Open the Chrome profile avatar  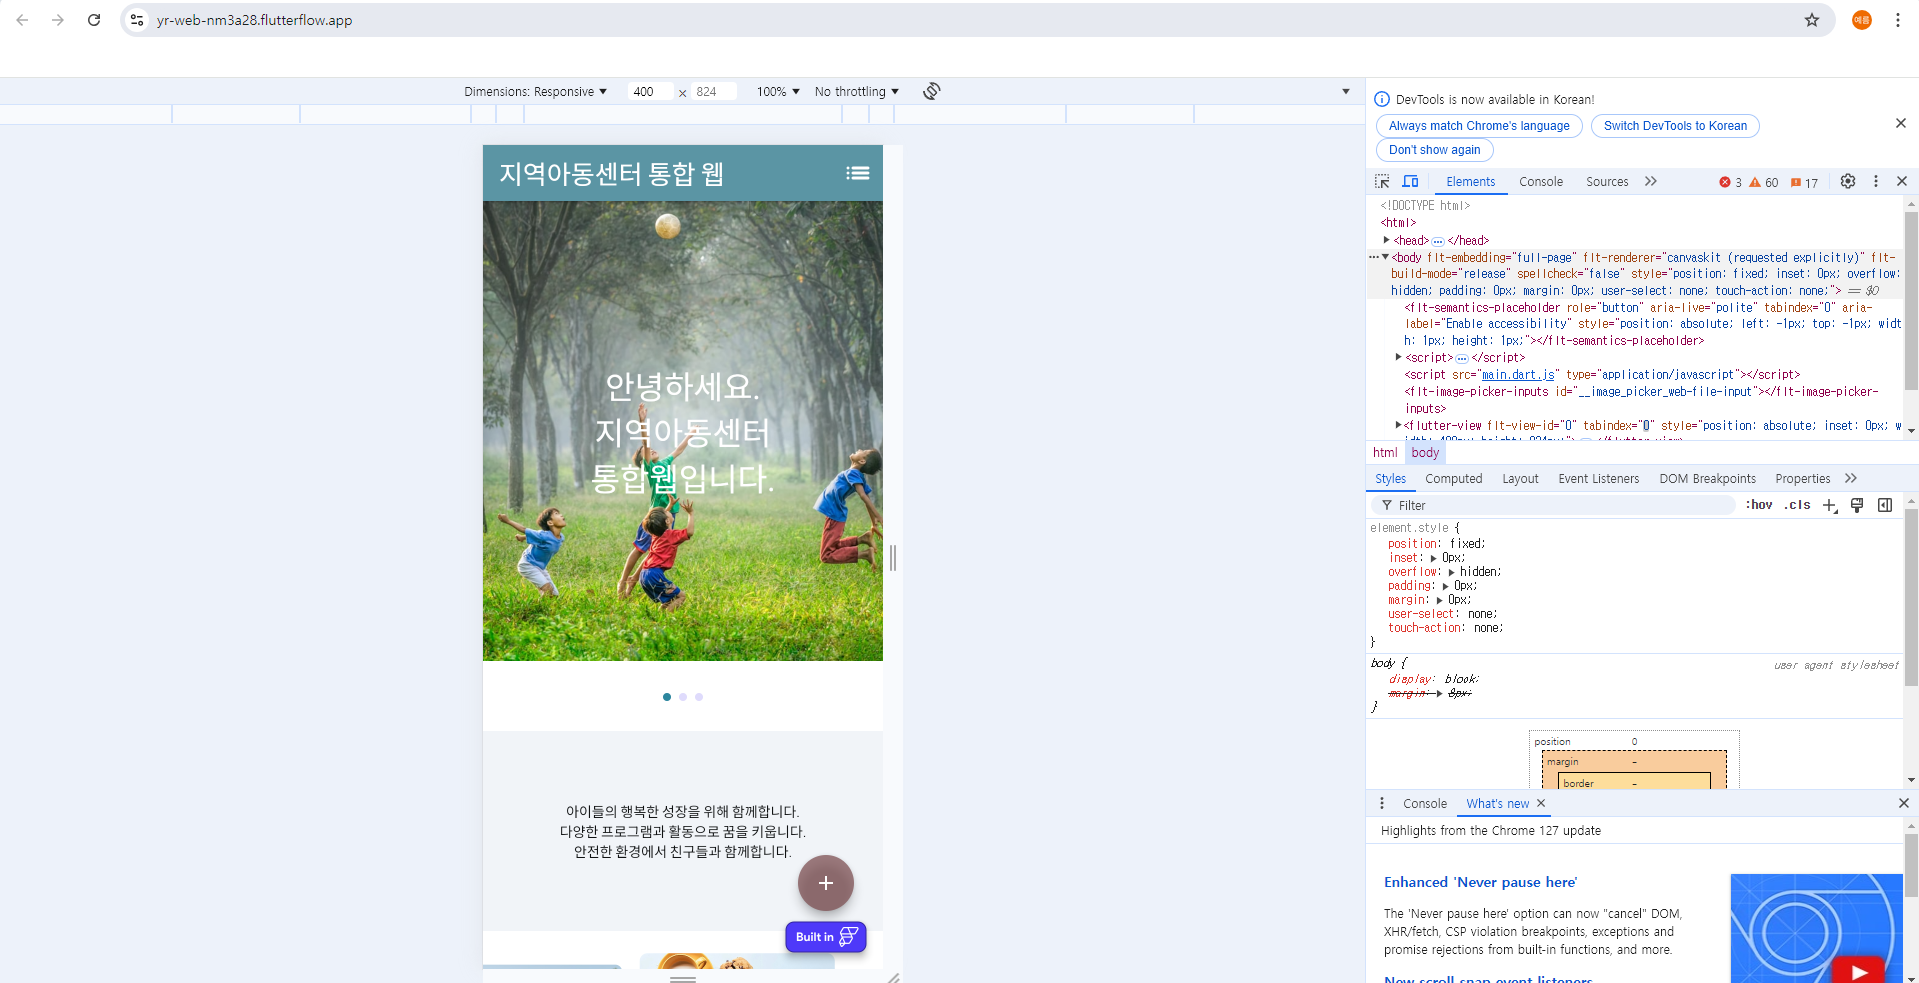tap(1862, 20)
